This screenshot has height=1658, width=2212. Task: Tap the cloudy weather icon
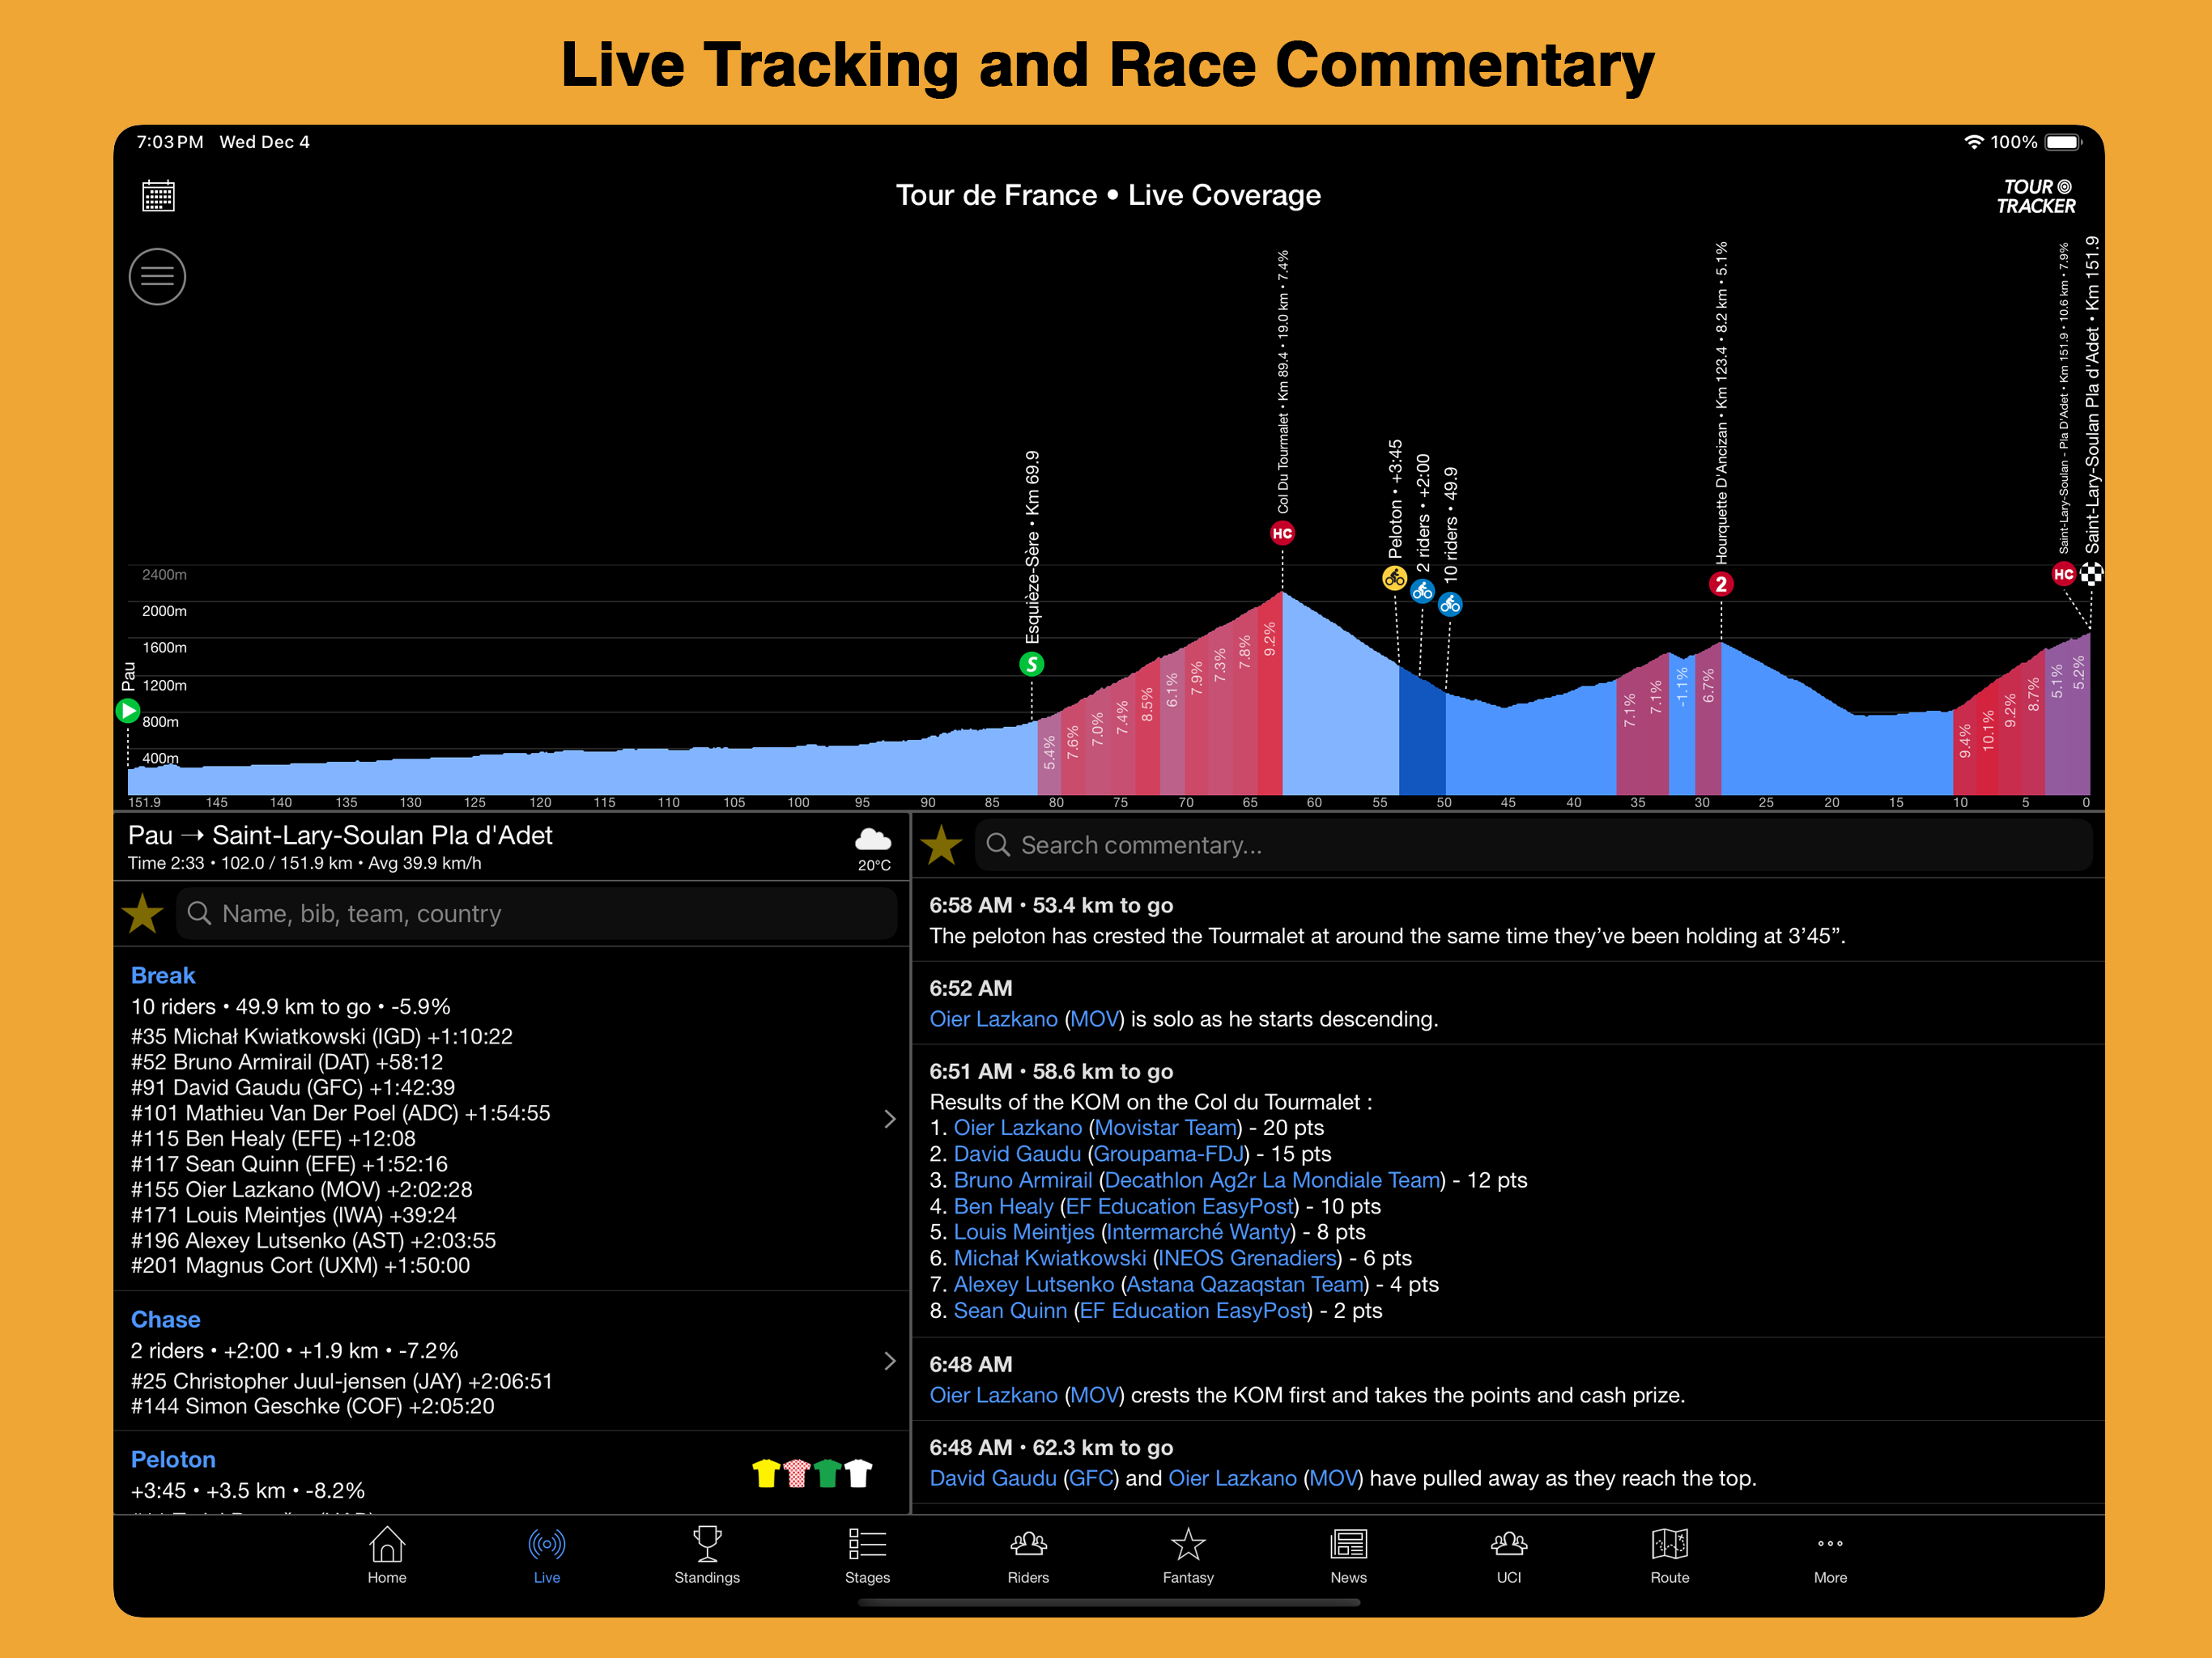[873, 839]
